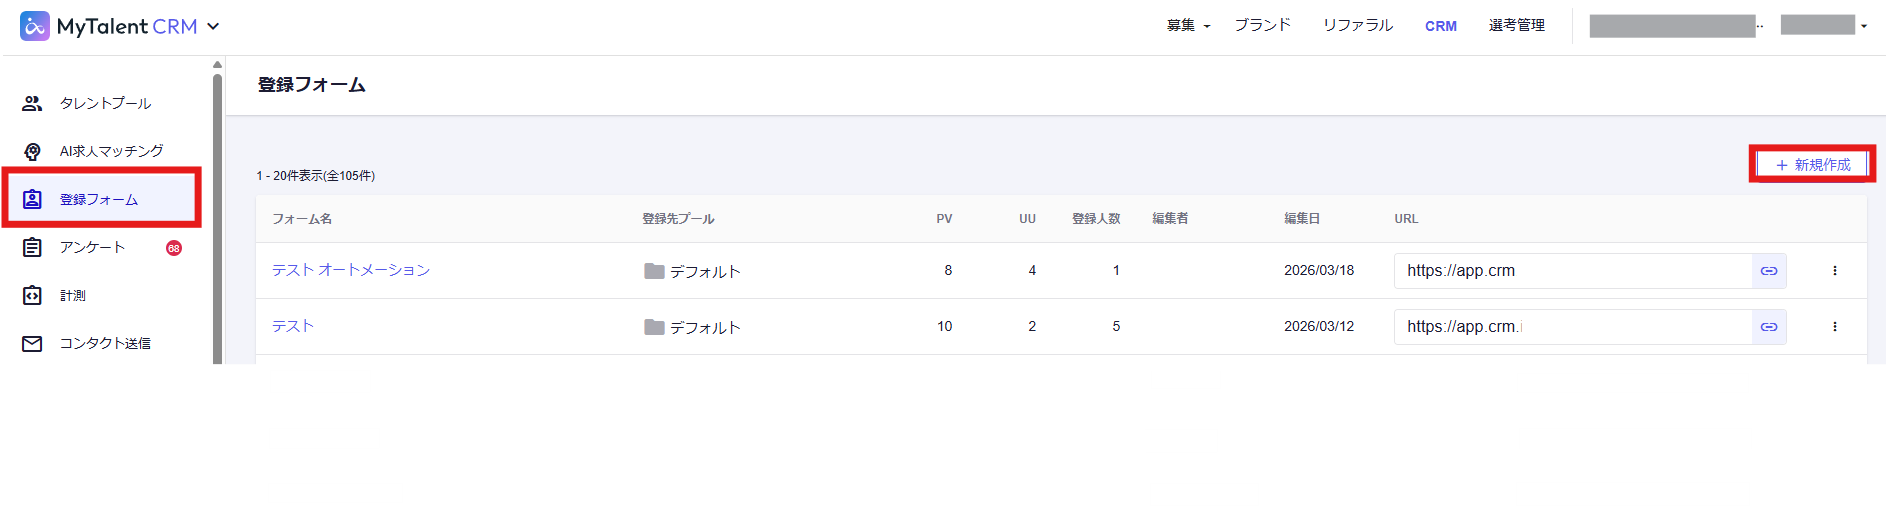The height and width of the screenshot is (506, 1886).
Task: Copy URL link for テスト オートメーション form
Action: pos(1768,271)
